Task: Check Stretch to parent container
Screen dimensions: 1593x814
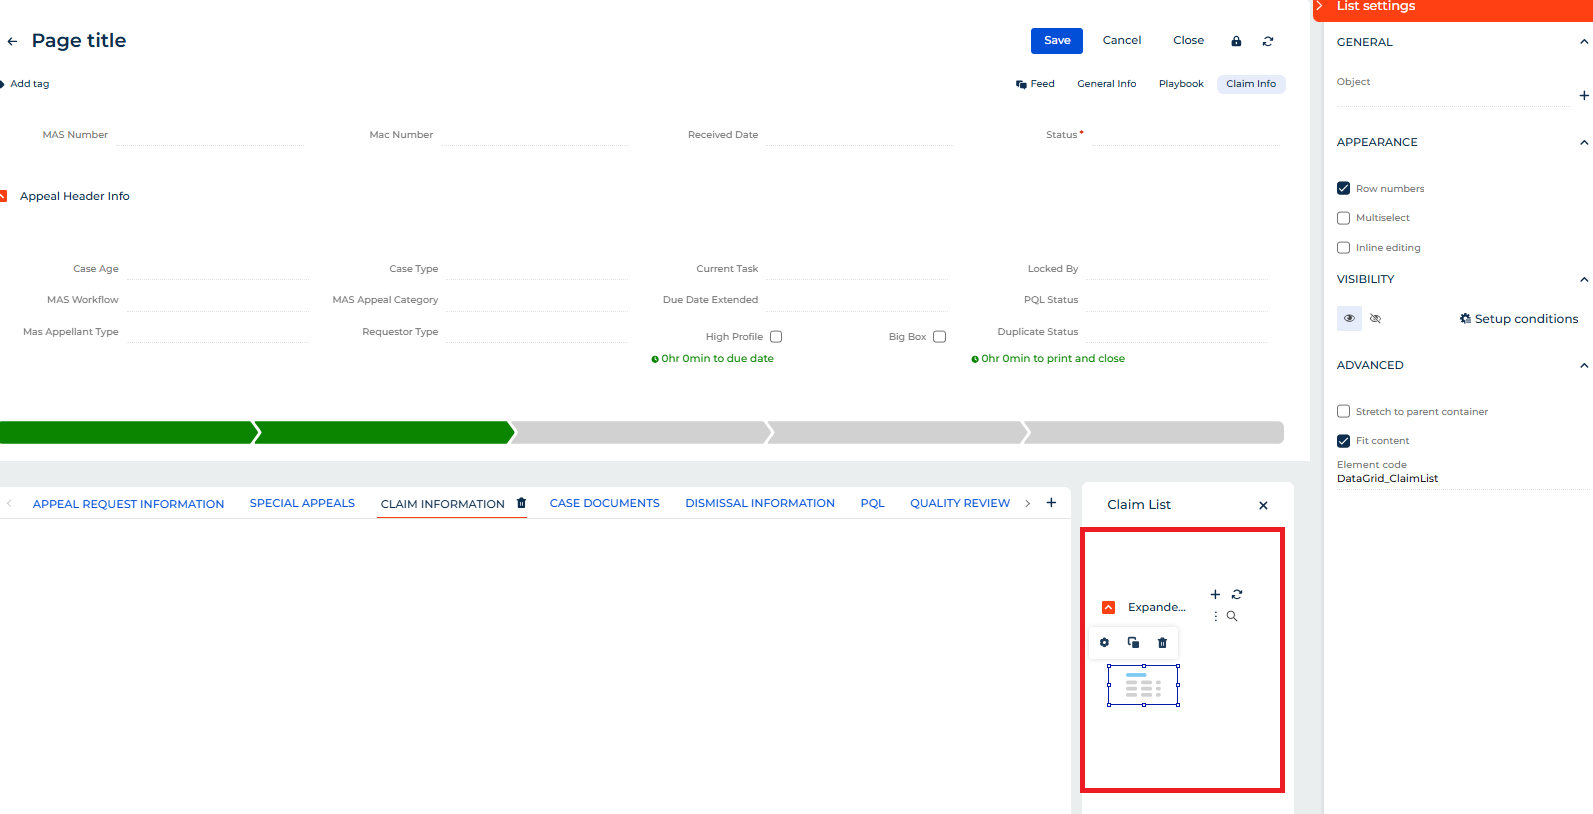Action: click(x=1344, y=411)
